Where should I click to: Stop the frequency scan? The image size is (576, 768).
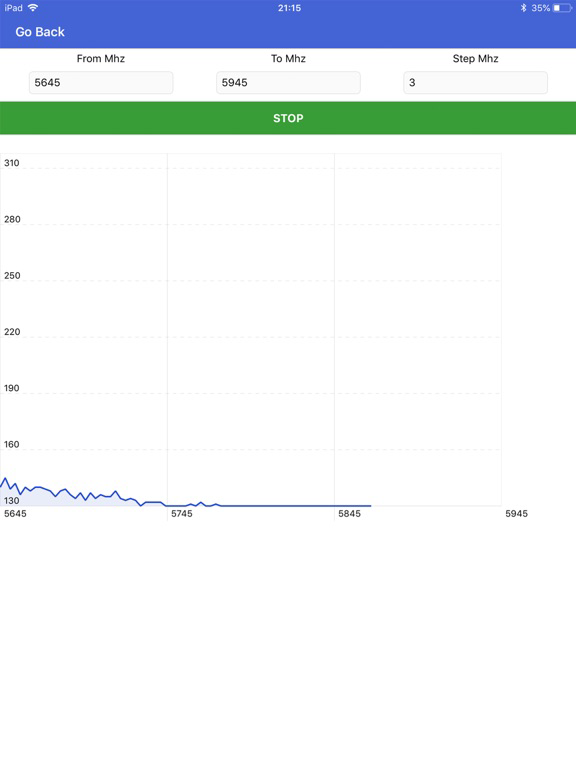(x=288, y=118)
